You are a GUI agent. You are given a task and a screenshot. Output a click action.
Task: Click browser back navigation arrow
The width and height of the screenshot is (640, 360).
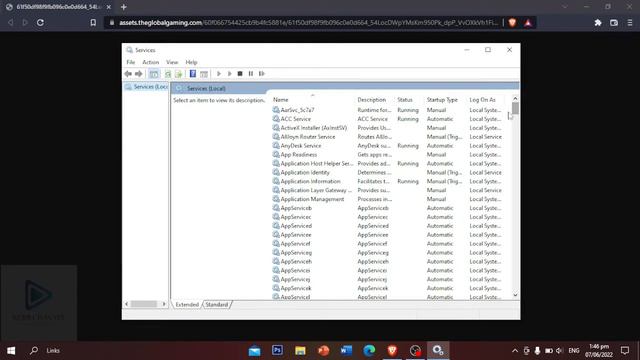pyautogui.click(x=11, y=22)
